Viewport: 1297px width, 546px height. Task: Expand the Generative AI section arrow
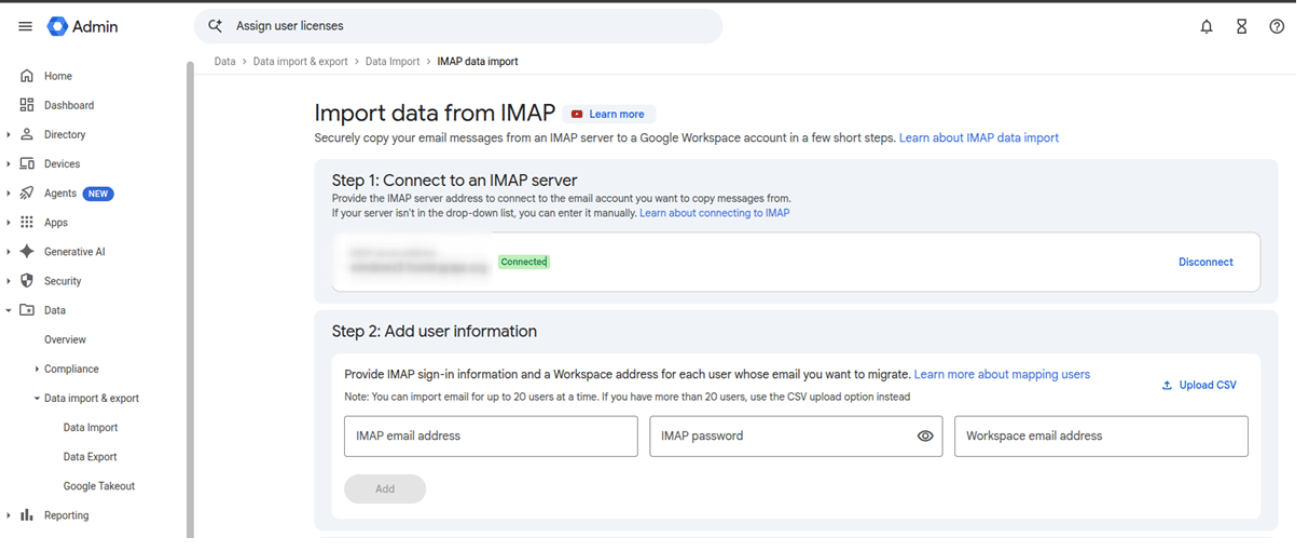point(9,252)
